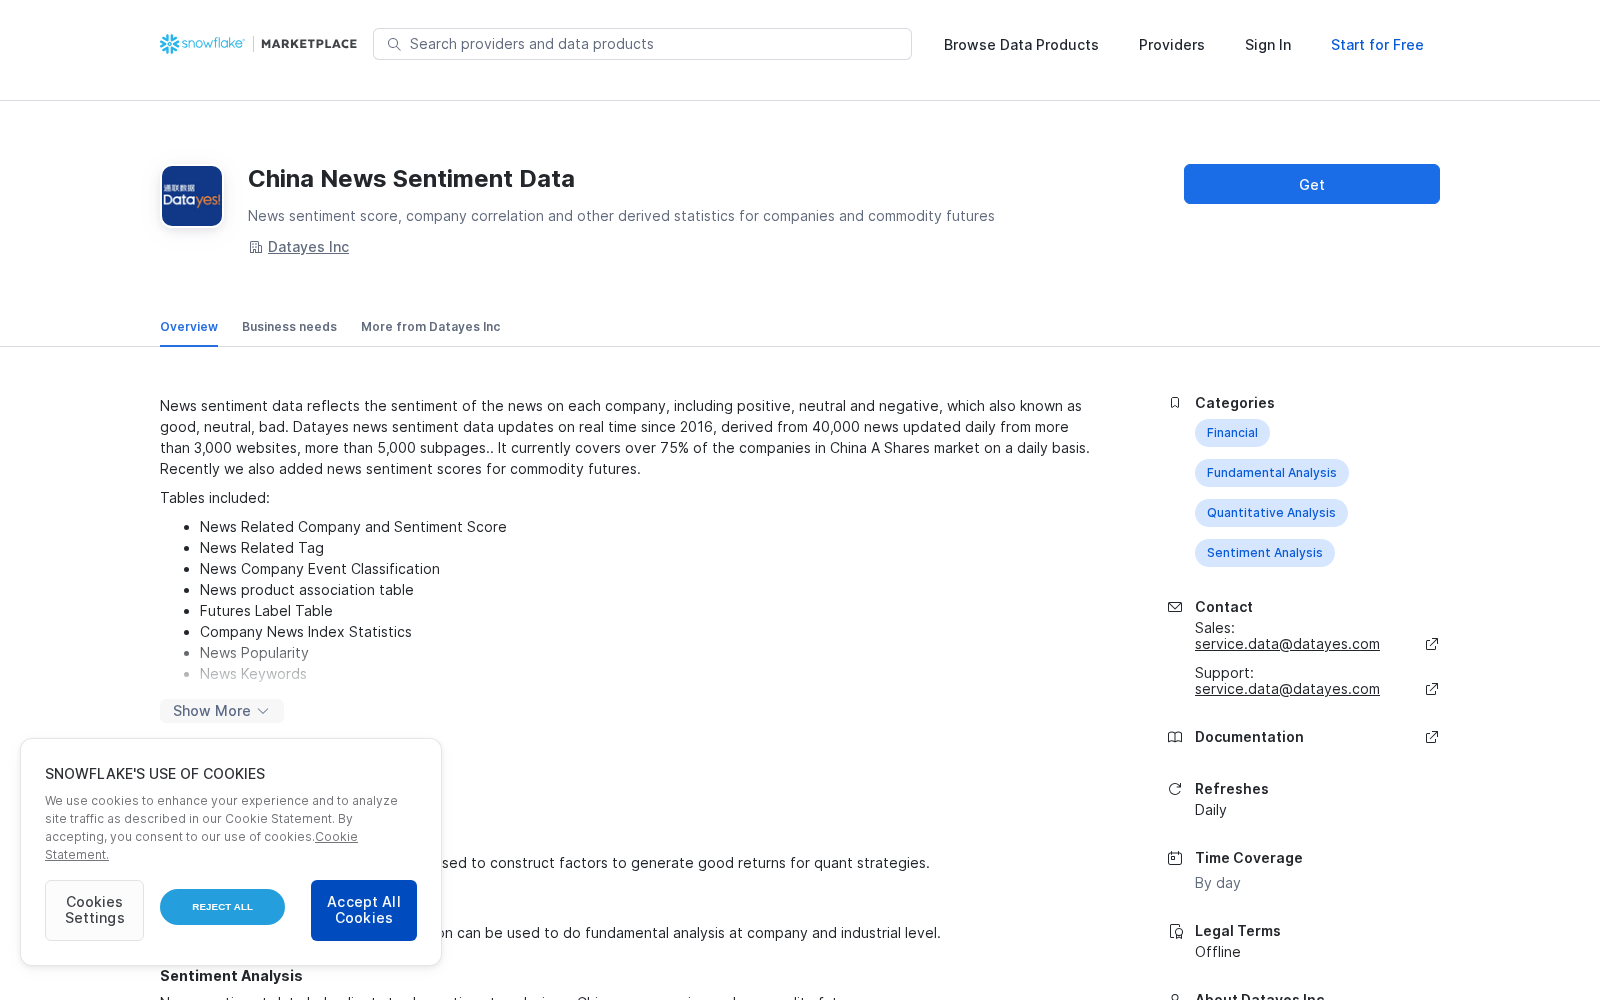
Task: Click the legal document icon beside Legal Terms
Action: click(x=1175, y=931)
